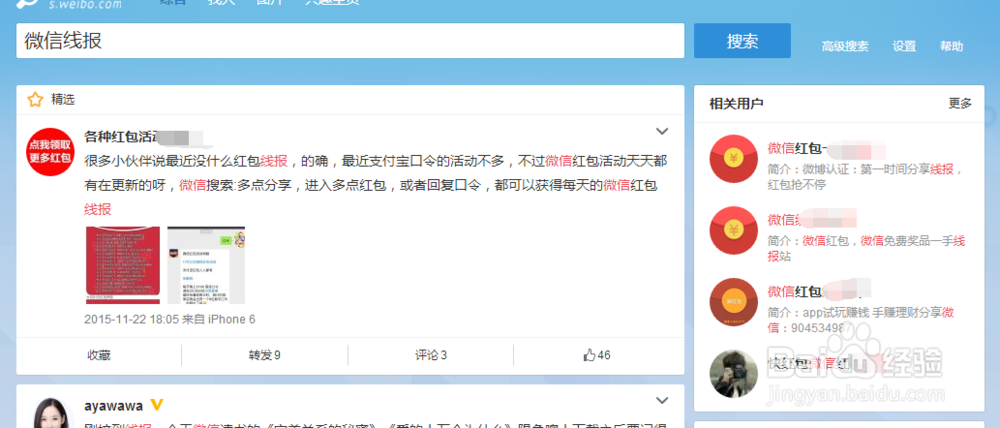This screenshot has height=428, width=1000.
Task: Expand the ayawawa post options chevron
Action: click(x=662, y=401)
